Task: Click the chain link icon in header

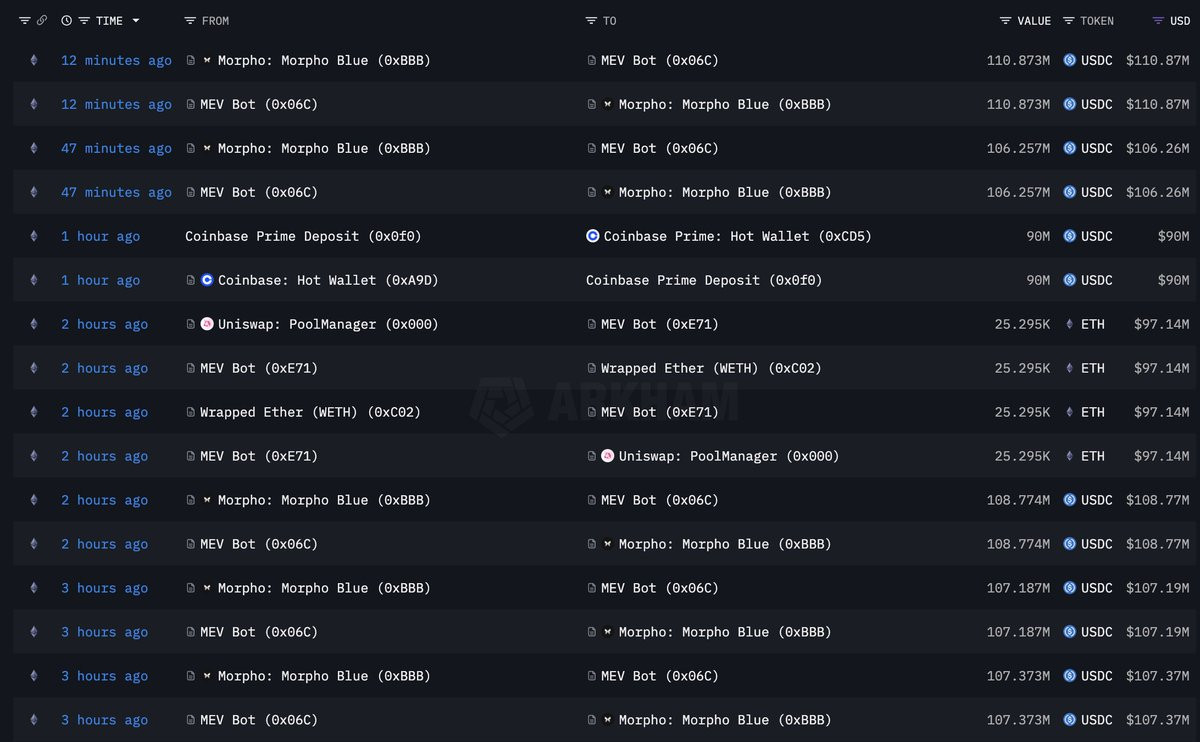Action: coord(42,20)
